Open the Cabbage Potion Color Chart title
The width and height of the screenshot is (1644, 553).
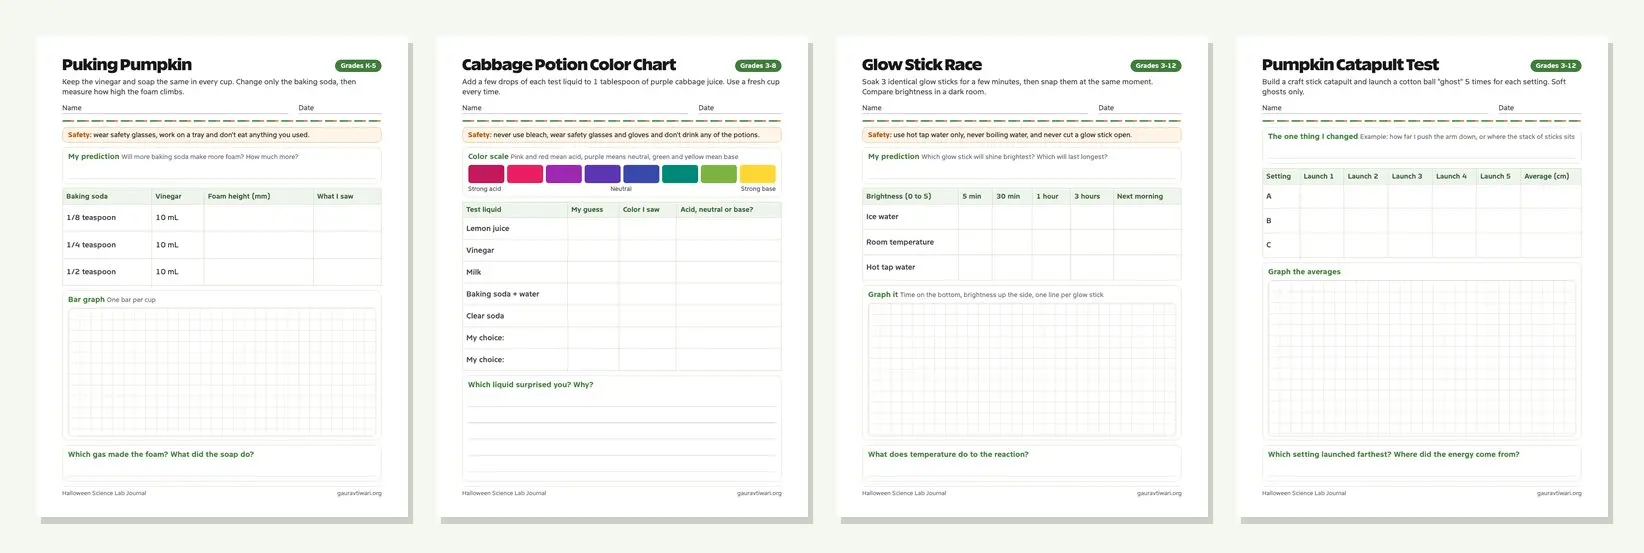(x=569, y=65)
